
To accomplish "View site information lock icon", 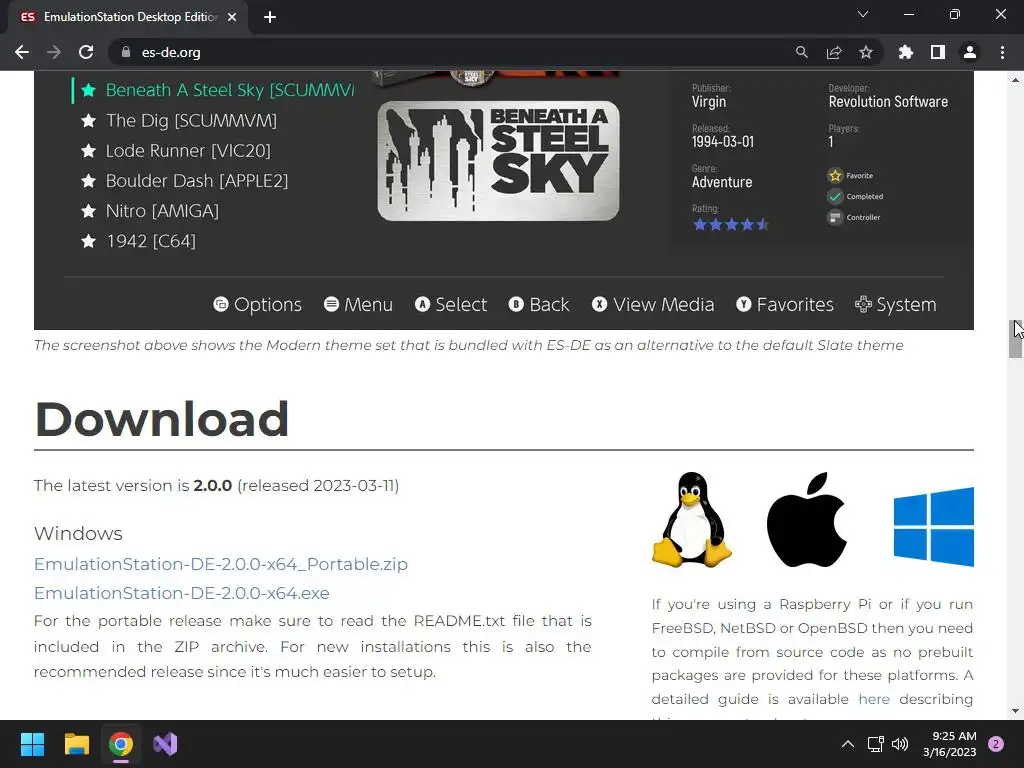I will [x=126, y=52].
